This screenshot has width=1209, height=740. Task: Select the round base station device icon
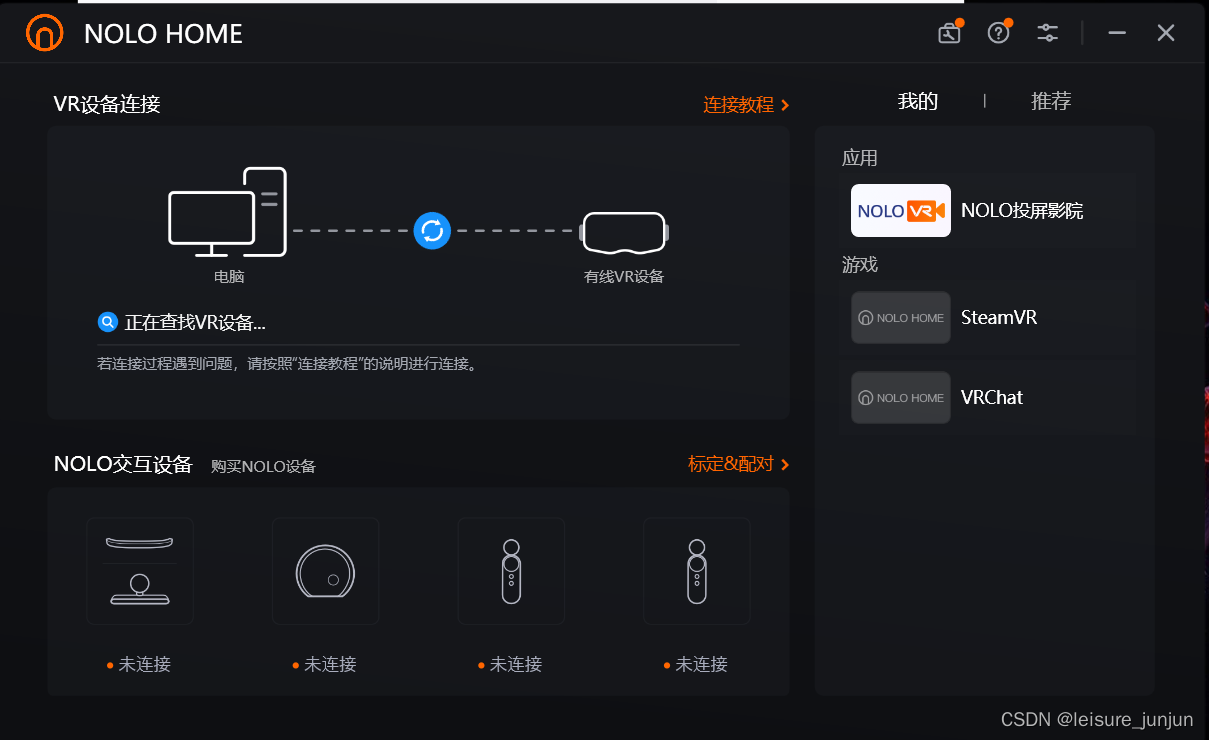(325, 571)
